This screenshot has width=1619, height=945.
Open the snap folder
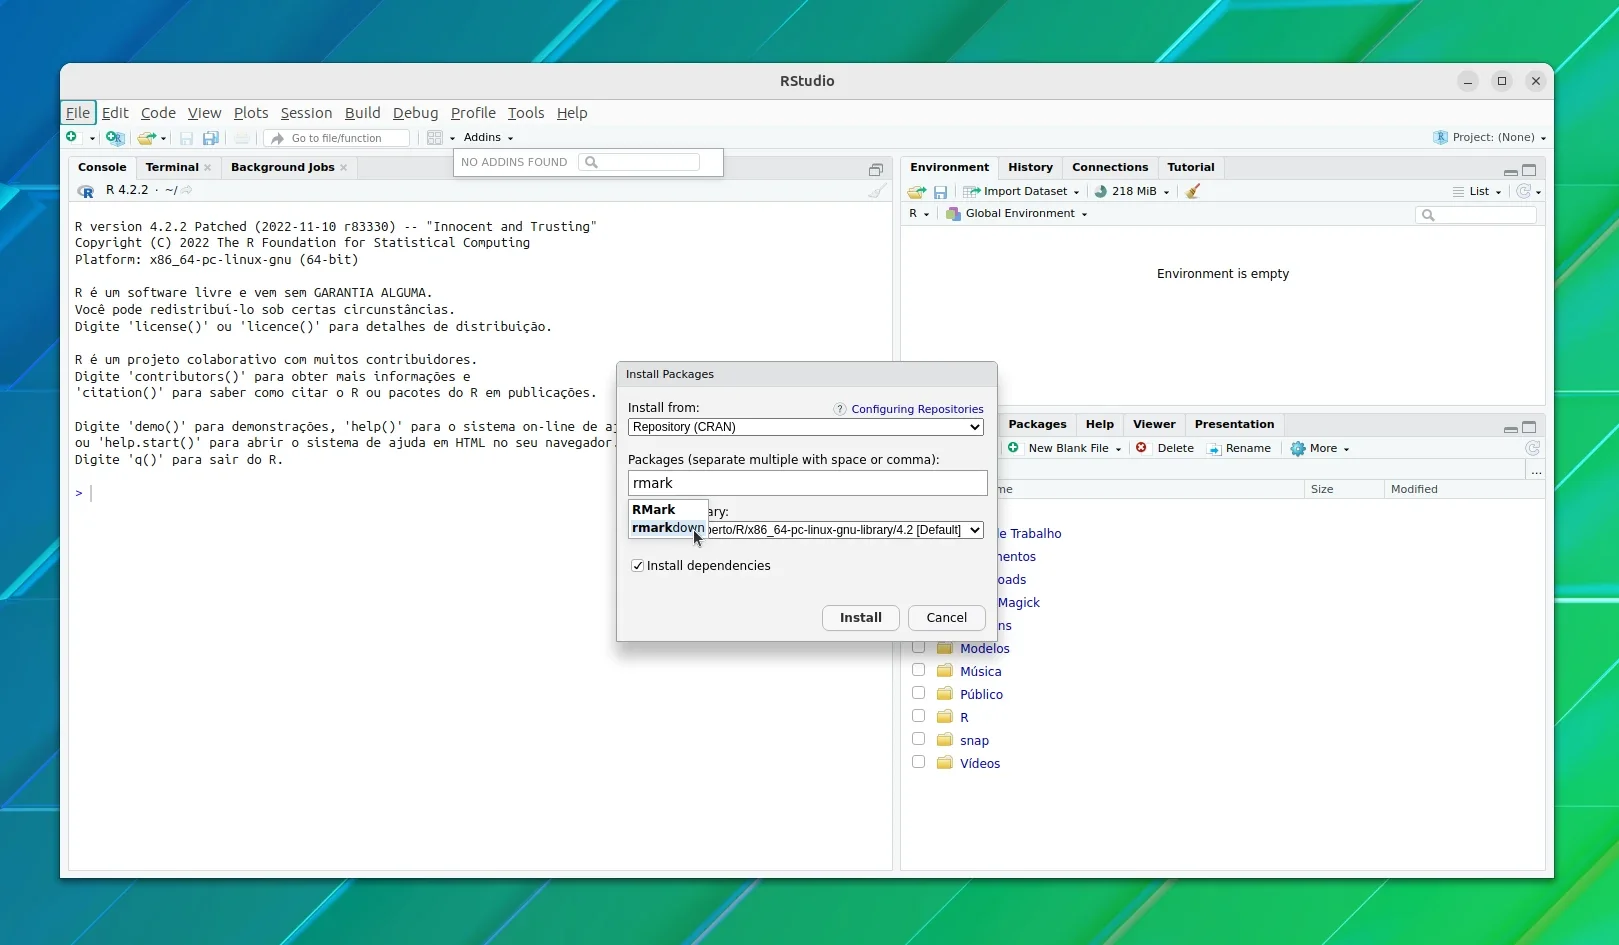(x=974, y=741)
